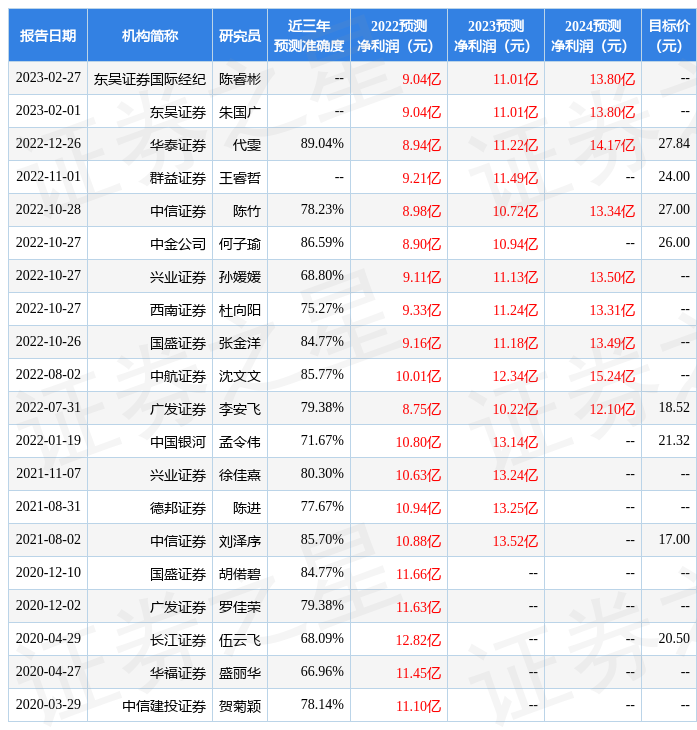The height and width of the screenshot is (730, 697).
Task: Select target price 18.52
Action: 674,408
